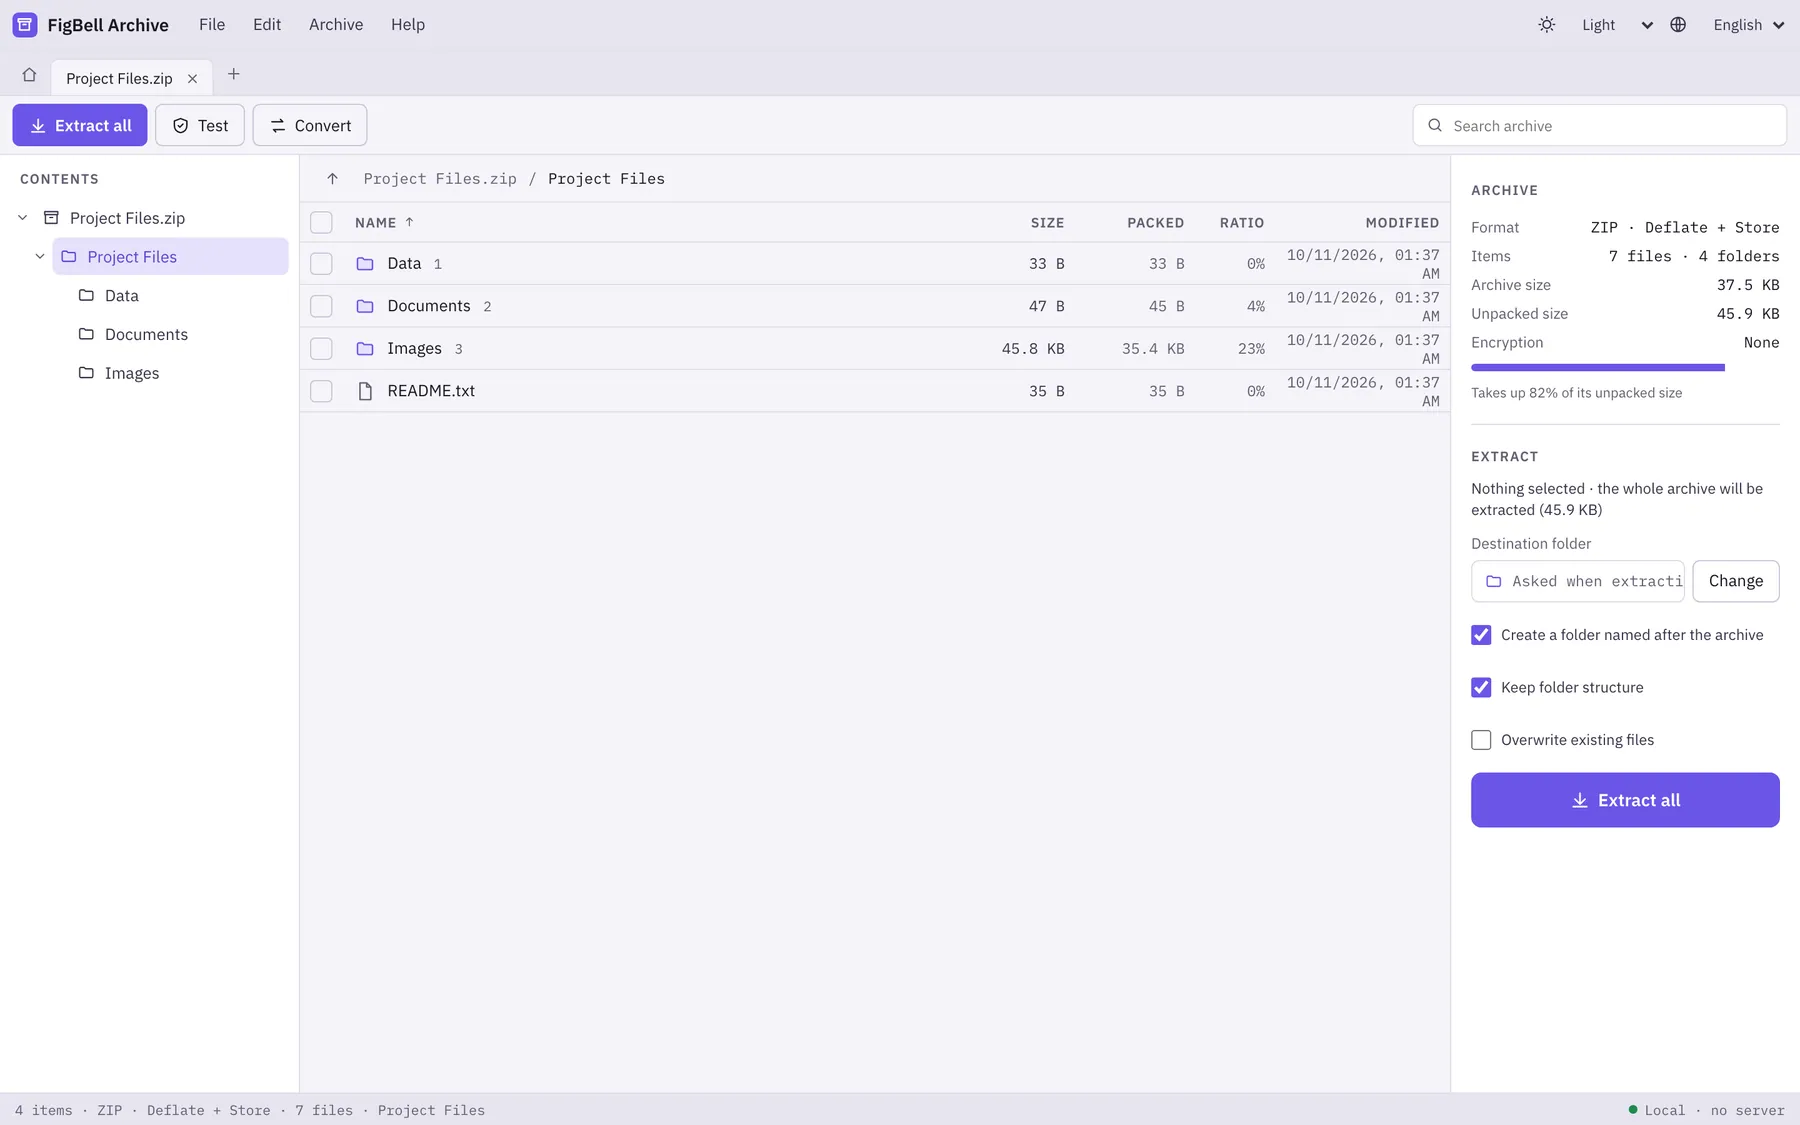
Task: Go to the home tab icon
Action: [x=29, y=75]
